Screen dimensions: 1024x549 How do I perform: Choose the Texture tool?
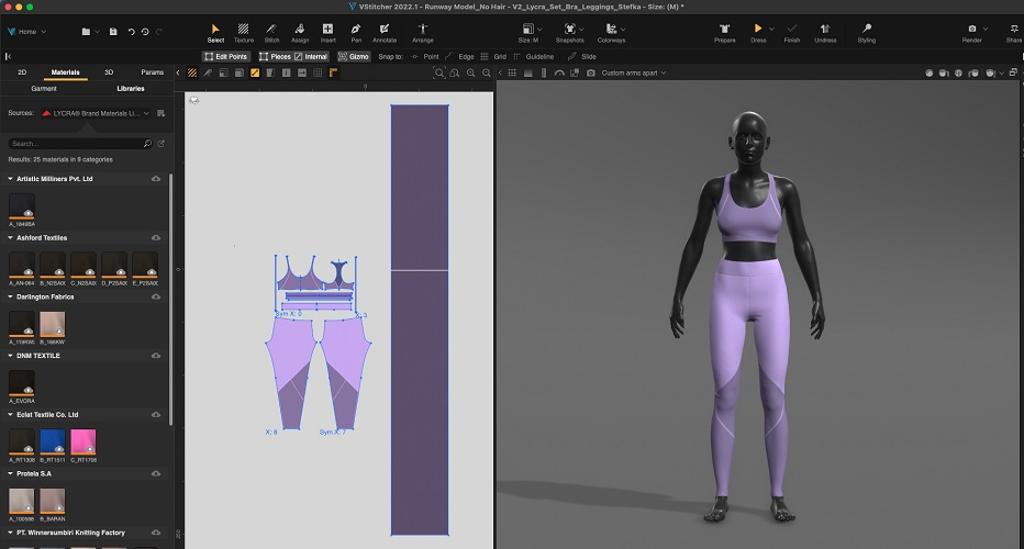[243, 32]
